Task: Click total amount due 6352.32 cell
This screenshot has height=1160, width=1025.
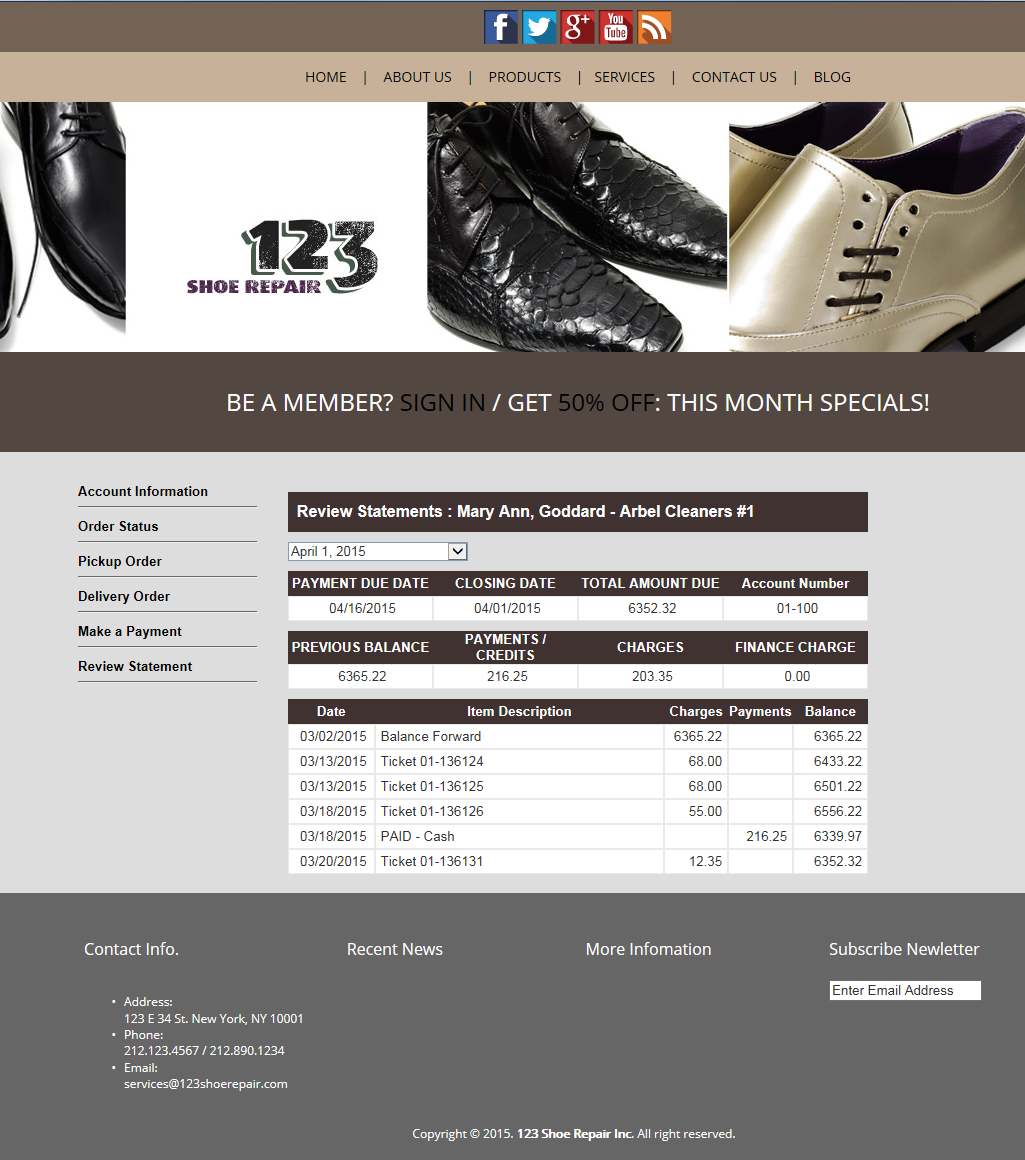Action: point(652,608)
